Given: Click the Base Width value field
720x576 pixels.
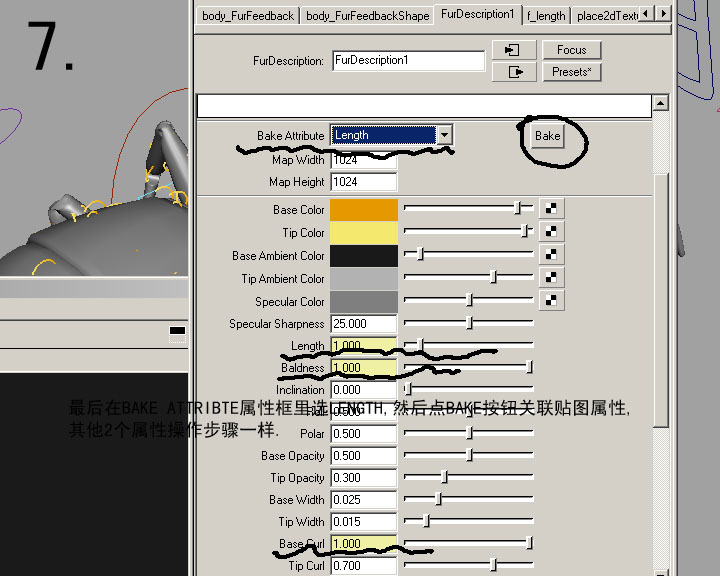Looking at the screenshot, I should coord(364,500).
